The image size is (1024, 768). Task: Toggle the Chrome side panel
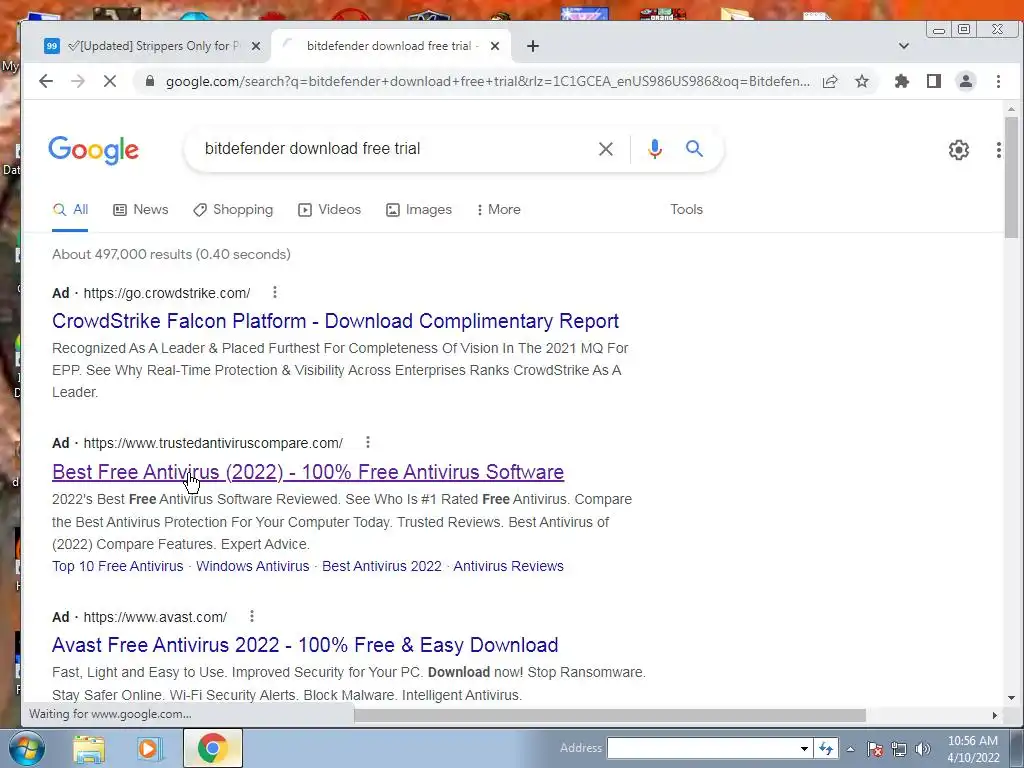(934, 81)
